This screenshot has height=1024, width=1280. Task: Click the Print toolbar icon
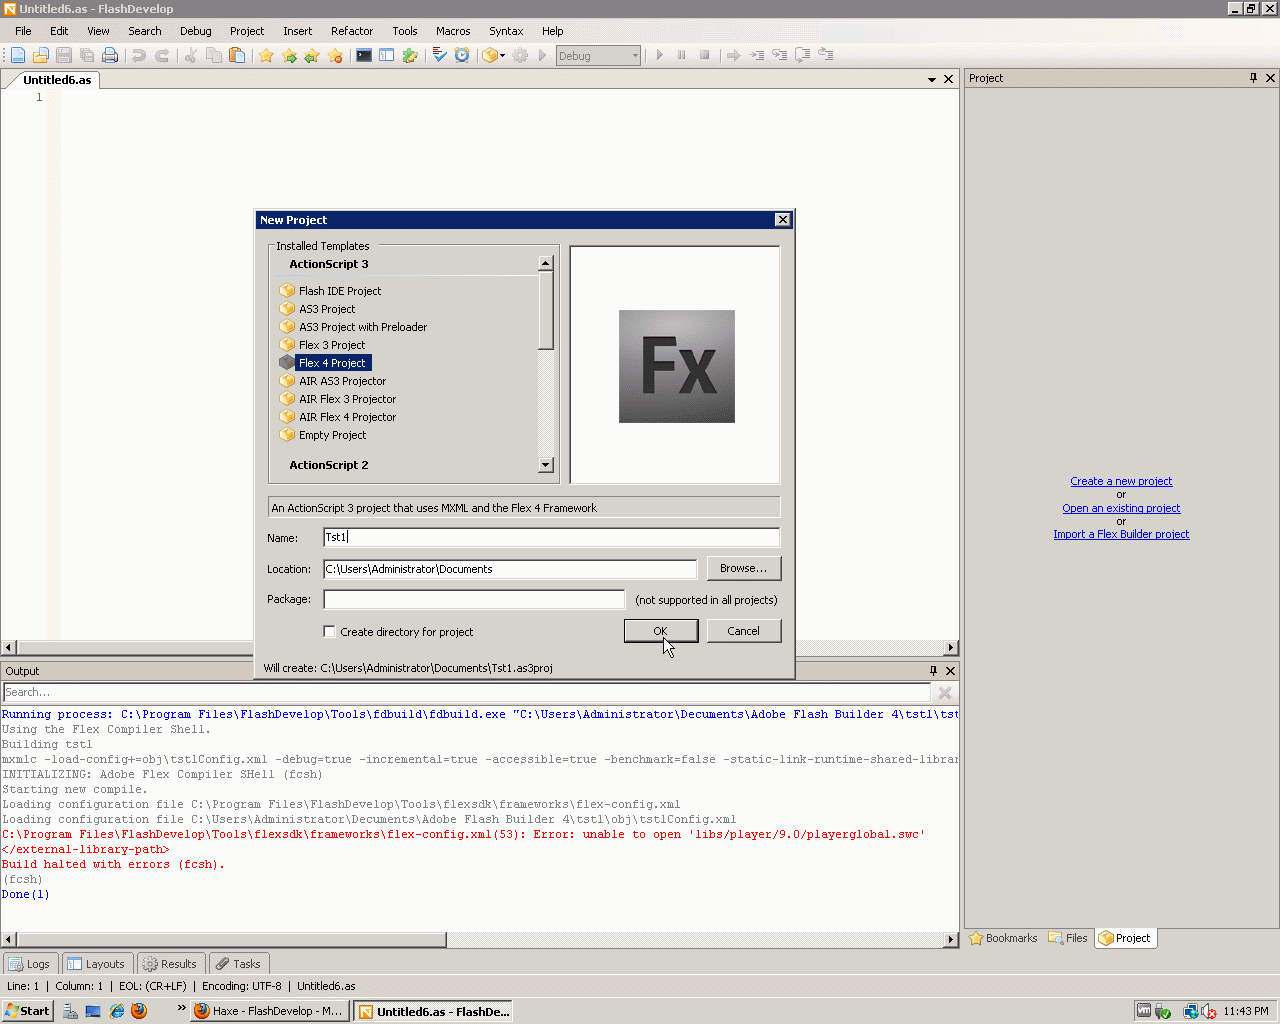(110, 56)
